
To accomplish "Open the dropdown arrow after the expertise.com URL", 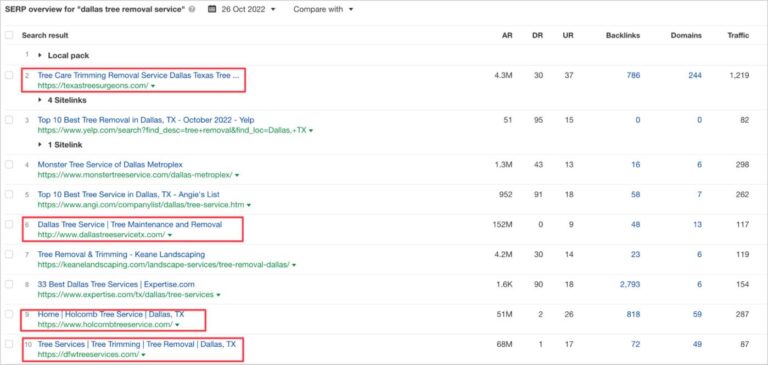I will coord(218,295).
